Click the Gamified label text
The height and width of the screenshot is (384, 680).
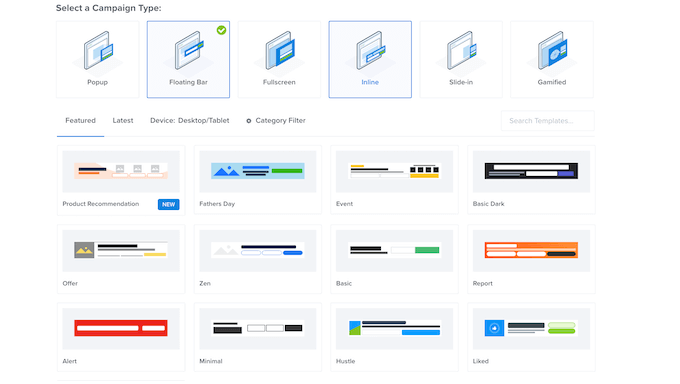[552, 82]
